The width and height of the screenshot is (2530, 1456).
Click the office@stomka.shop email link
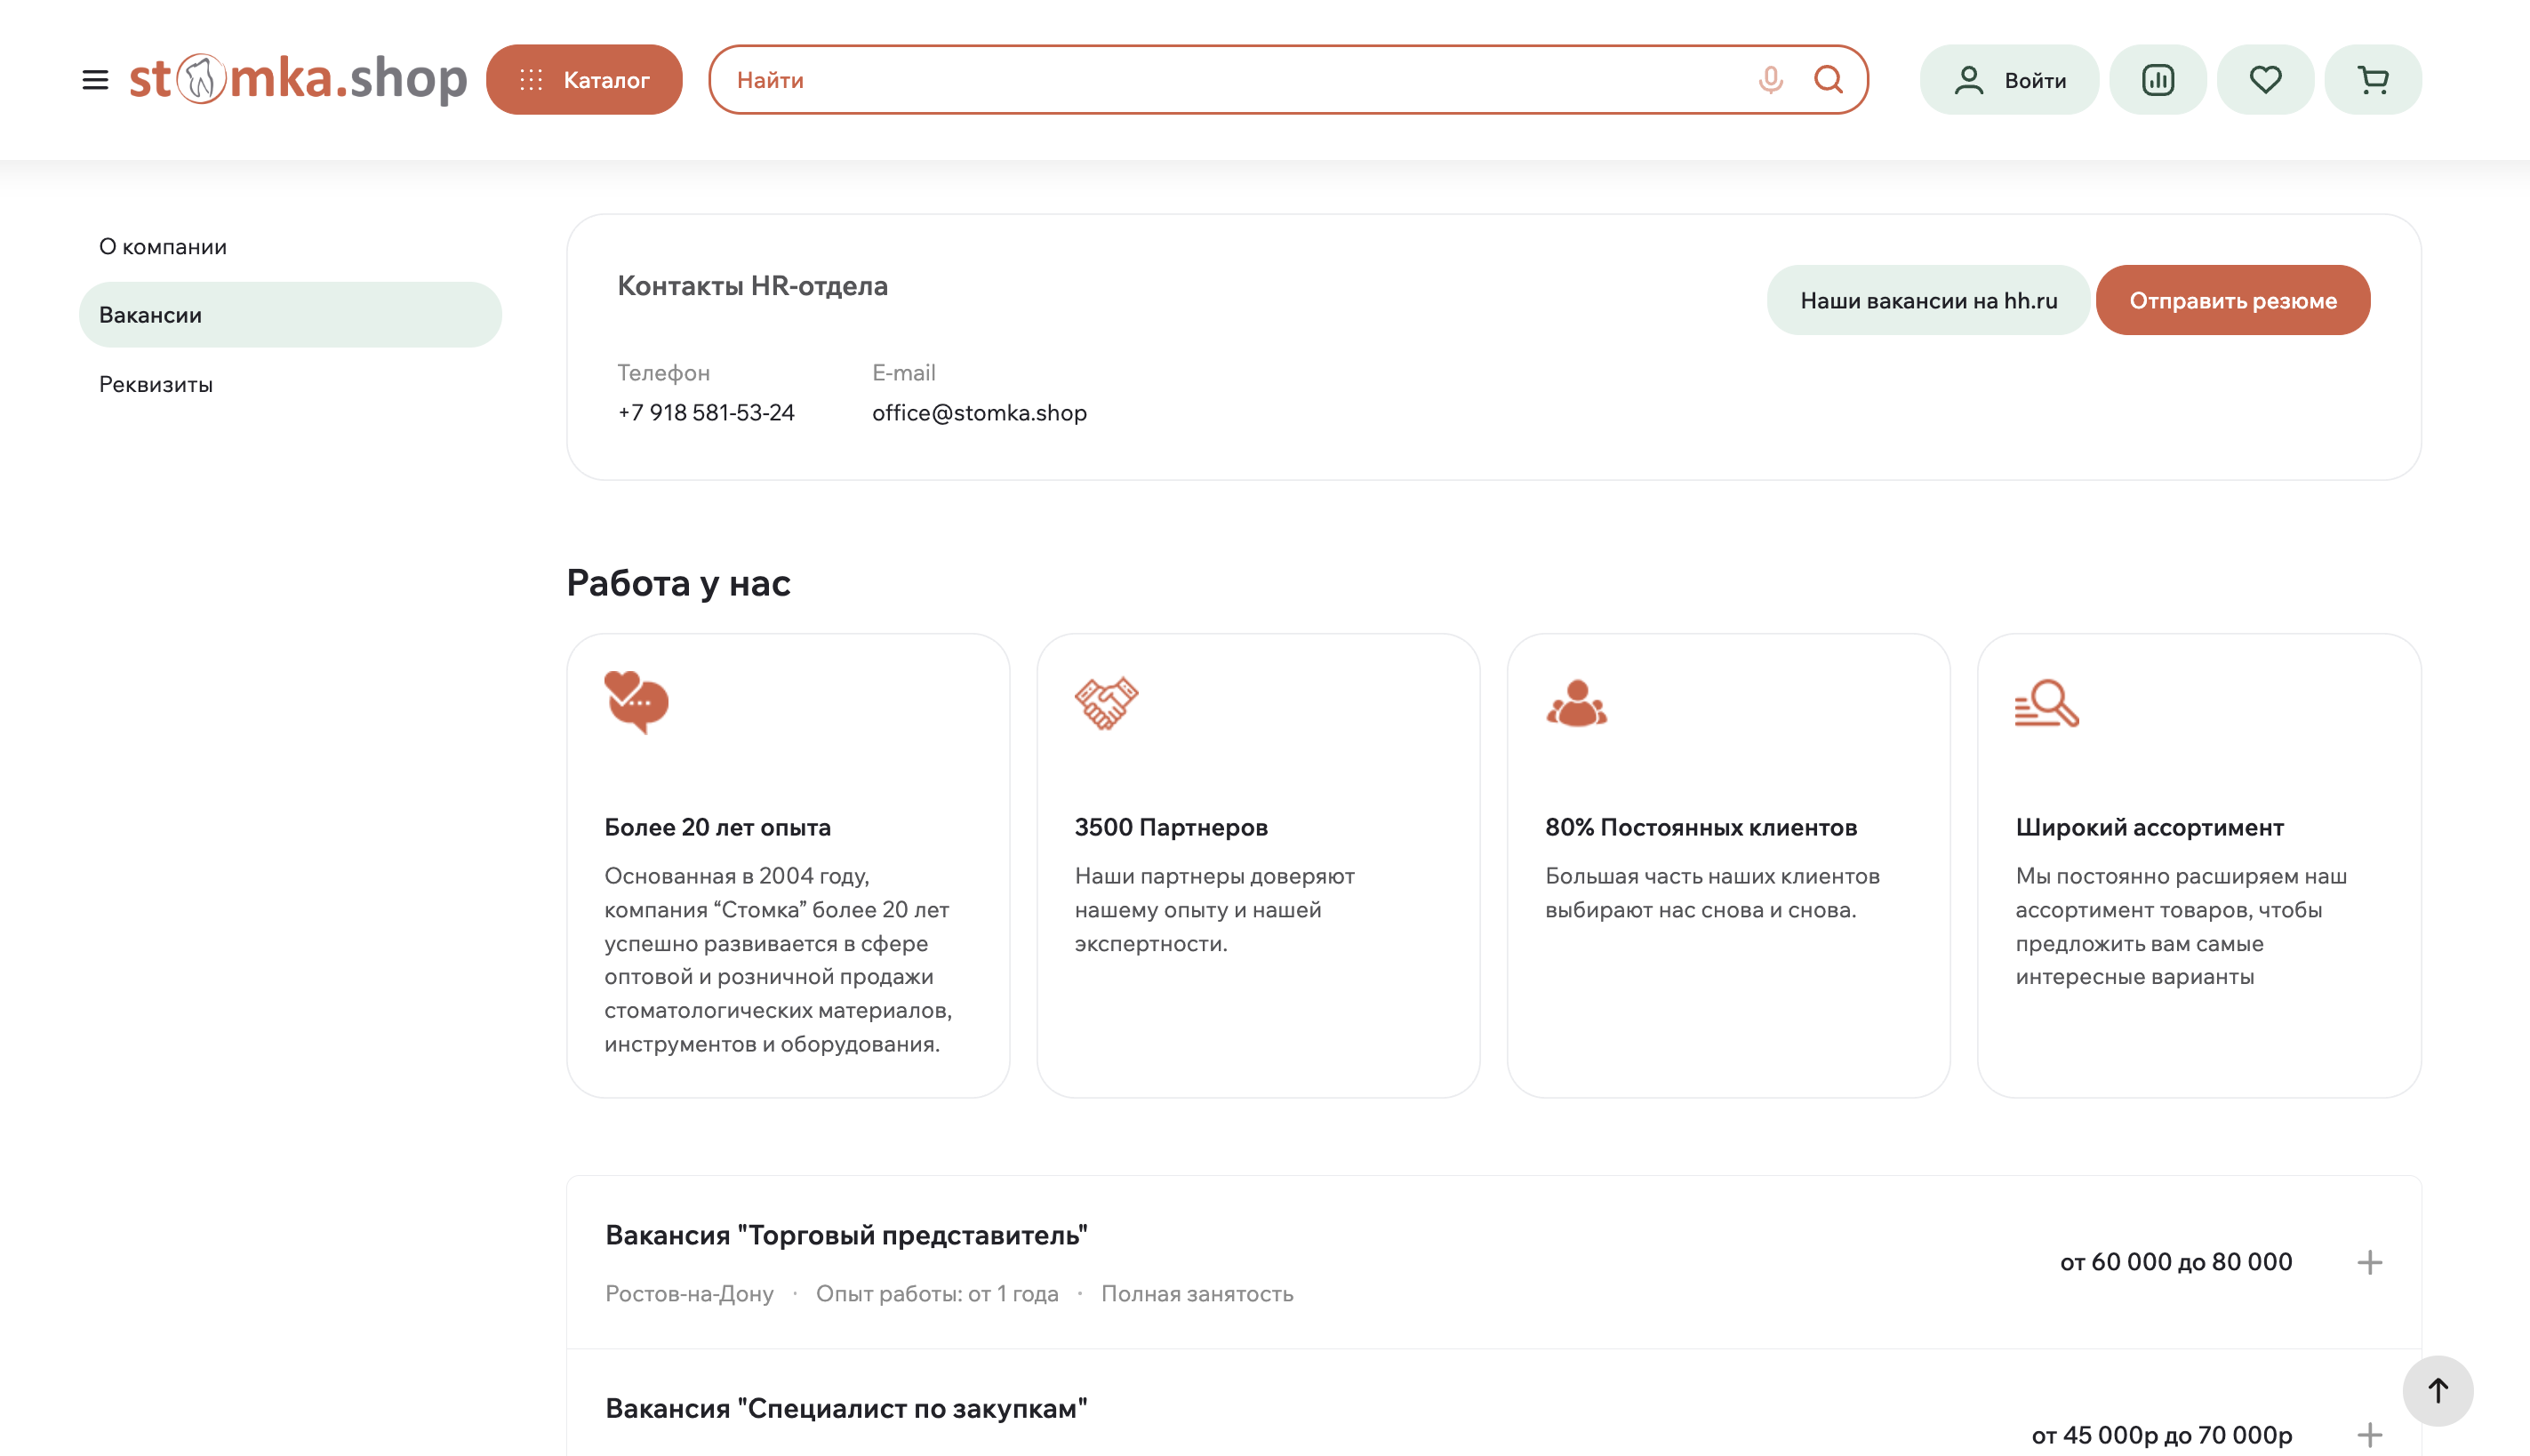pos(979,413)
